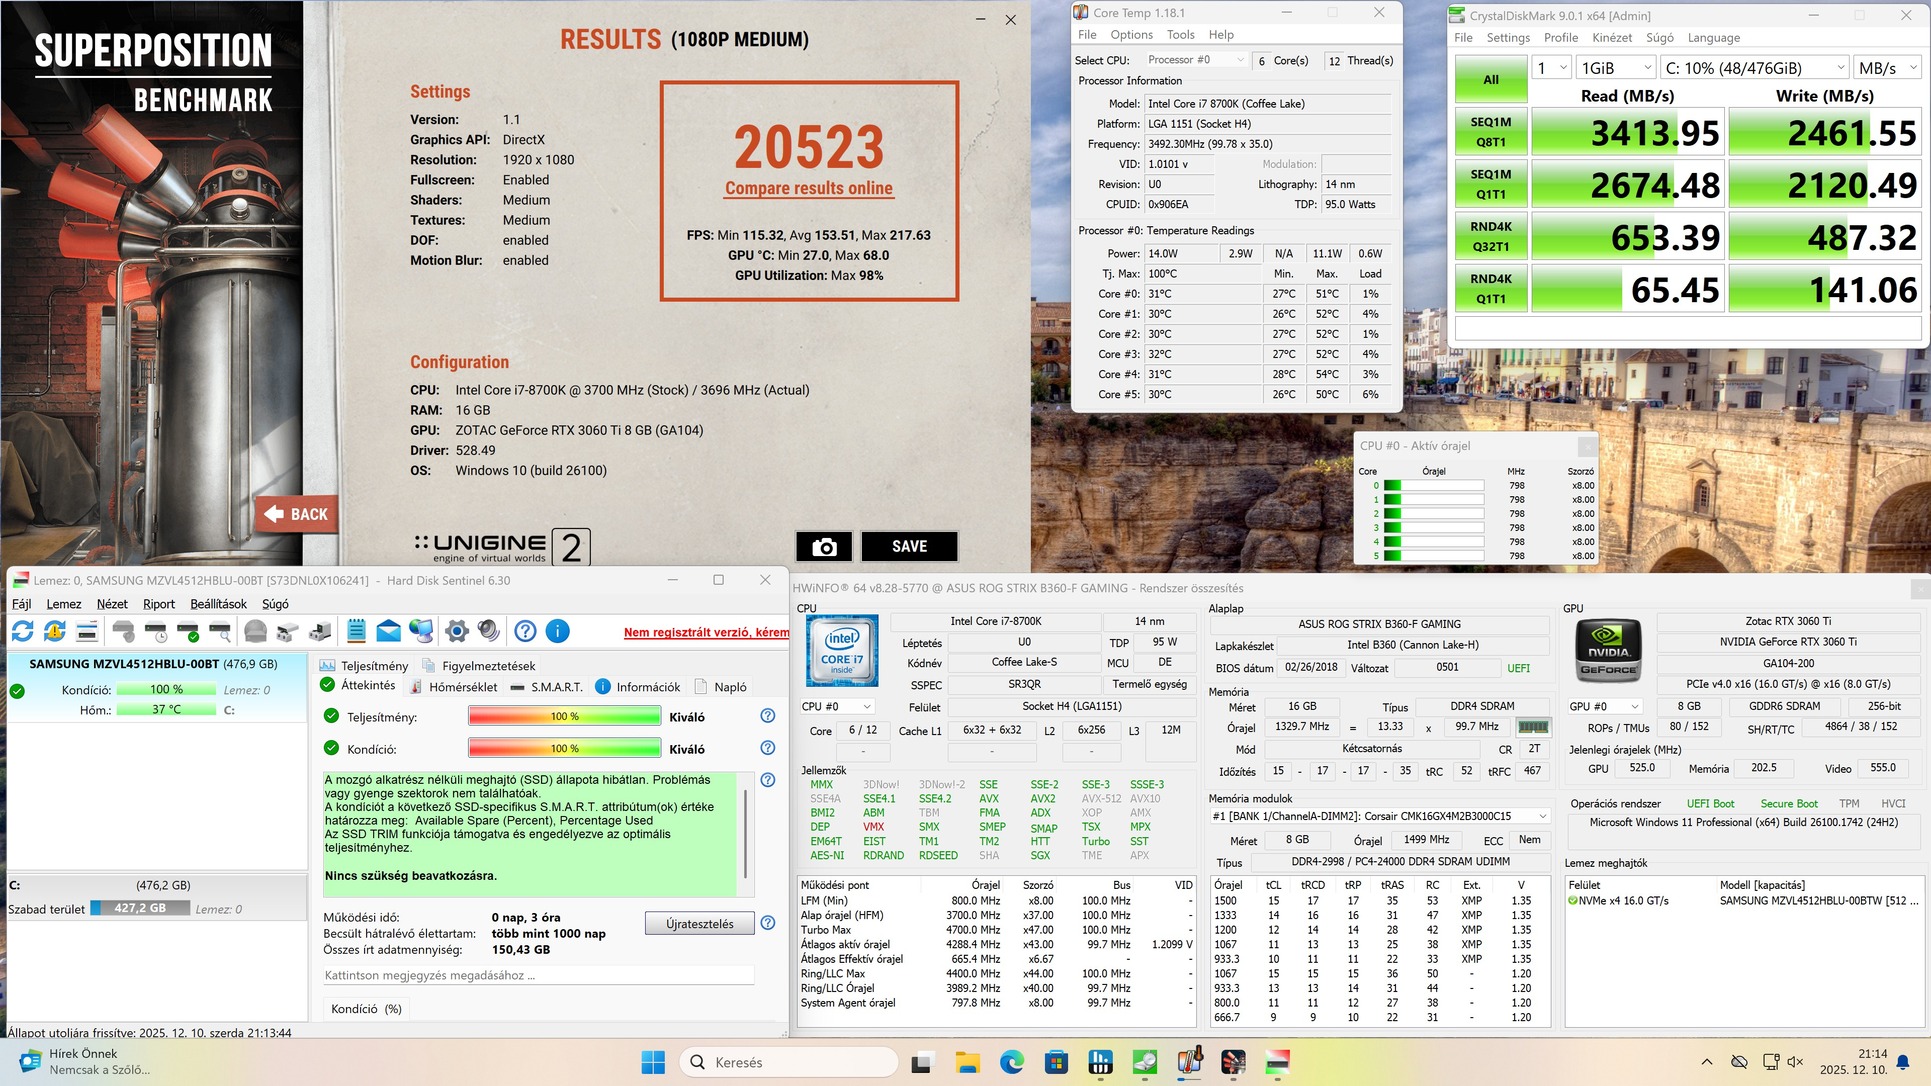Open the mail alert envelope icon
The width and height of the screenshot is (1931, 1086).
click(388, 631)
